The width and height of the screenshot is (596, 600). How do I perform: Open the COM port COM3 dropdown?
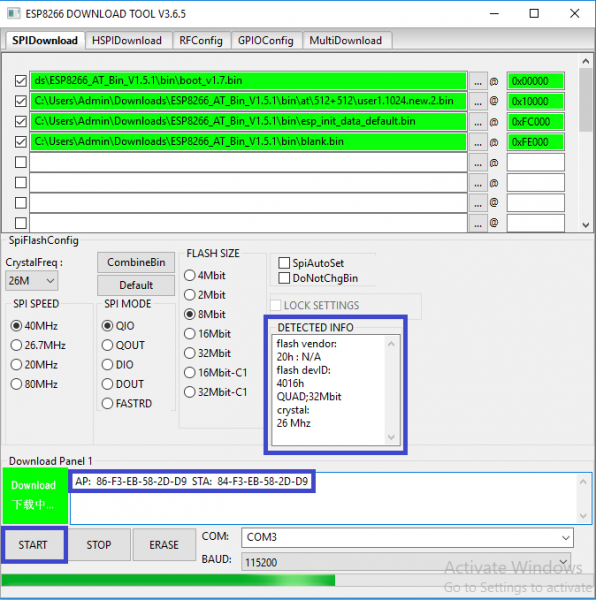[x=407, y=537]
